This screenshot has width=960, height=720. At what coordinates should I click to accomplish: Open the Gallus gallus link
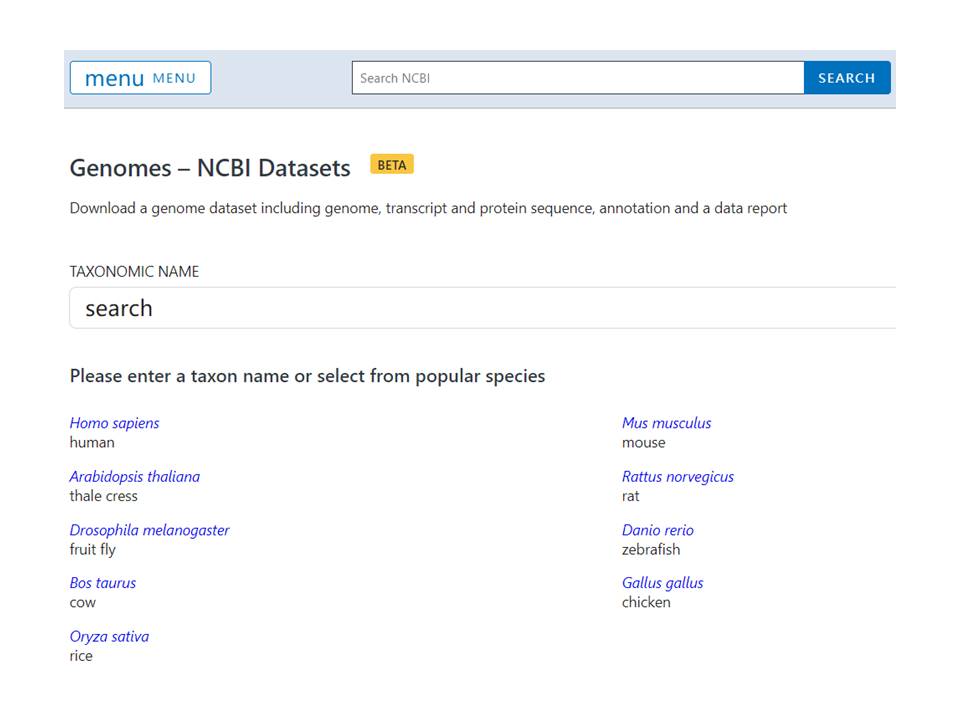[x=662, y=583]
